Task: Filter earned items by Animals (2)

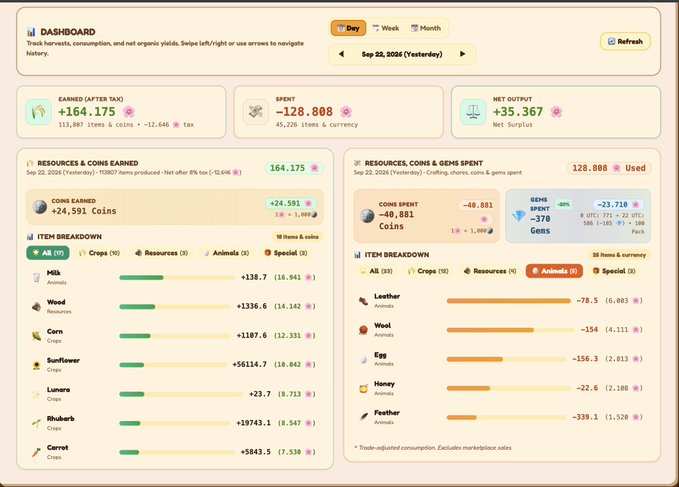Action: pos(226,253)
